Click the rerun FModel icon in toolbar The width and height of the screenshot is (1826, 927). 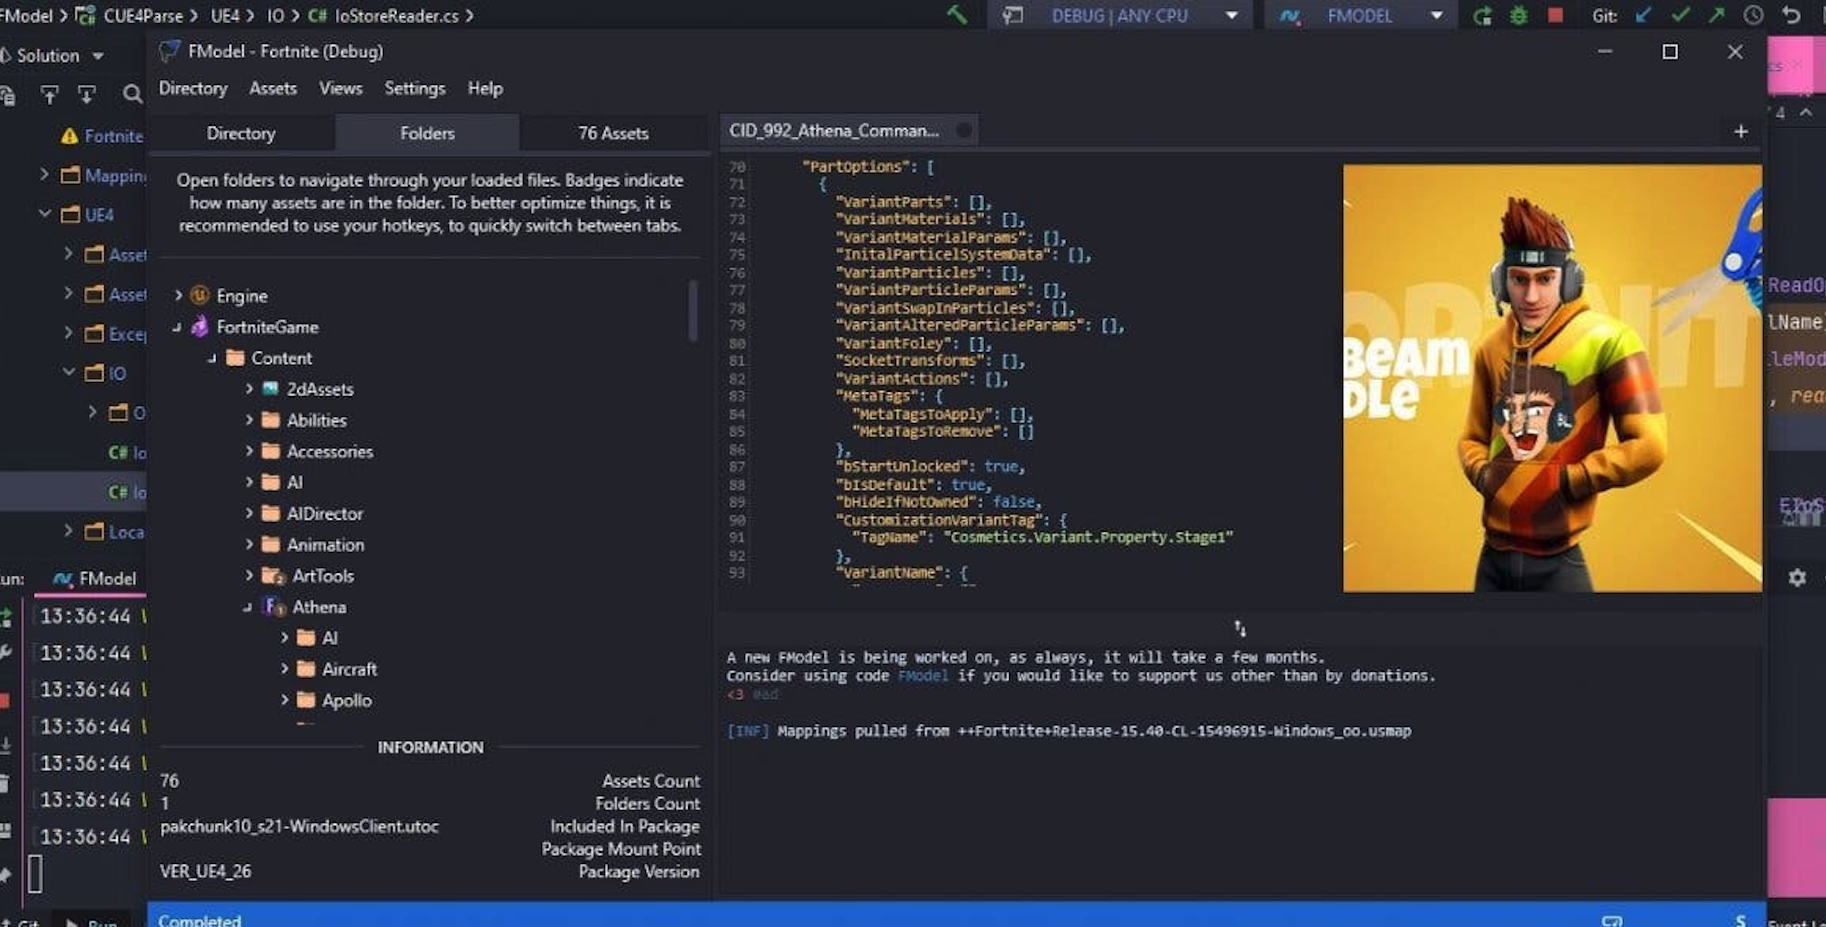click(1483, 16)
